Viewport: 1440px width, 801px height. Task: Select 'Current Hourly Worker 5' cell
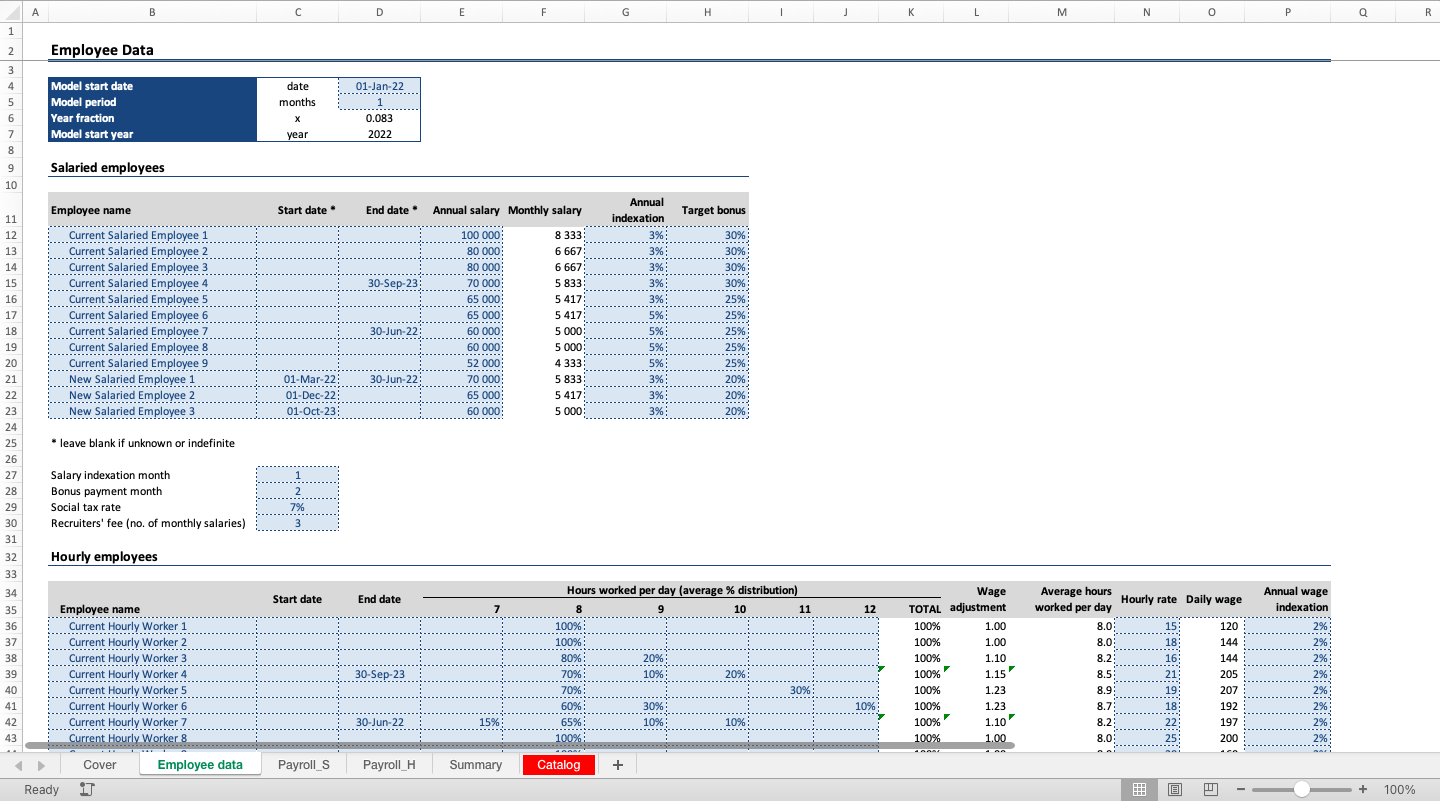tap(152, 690)
